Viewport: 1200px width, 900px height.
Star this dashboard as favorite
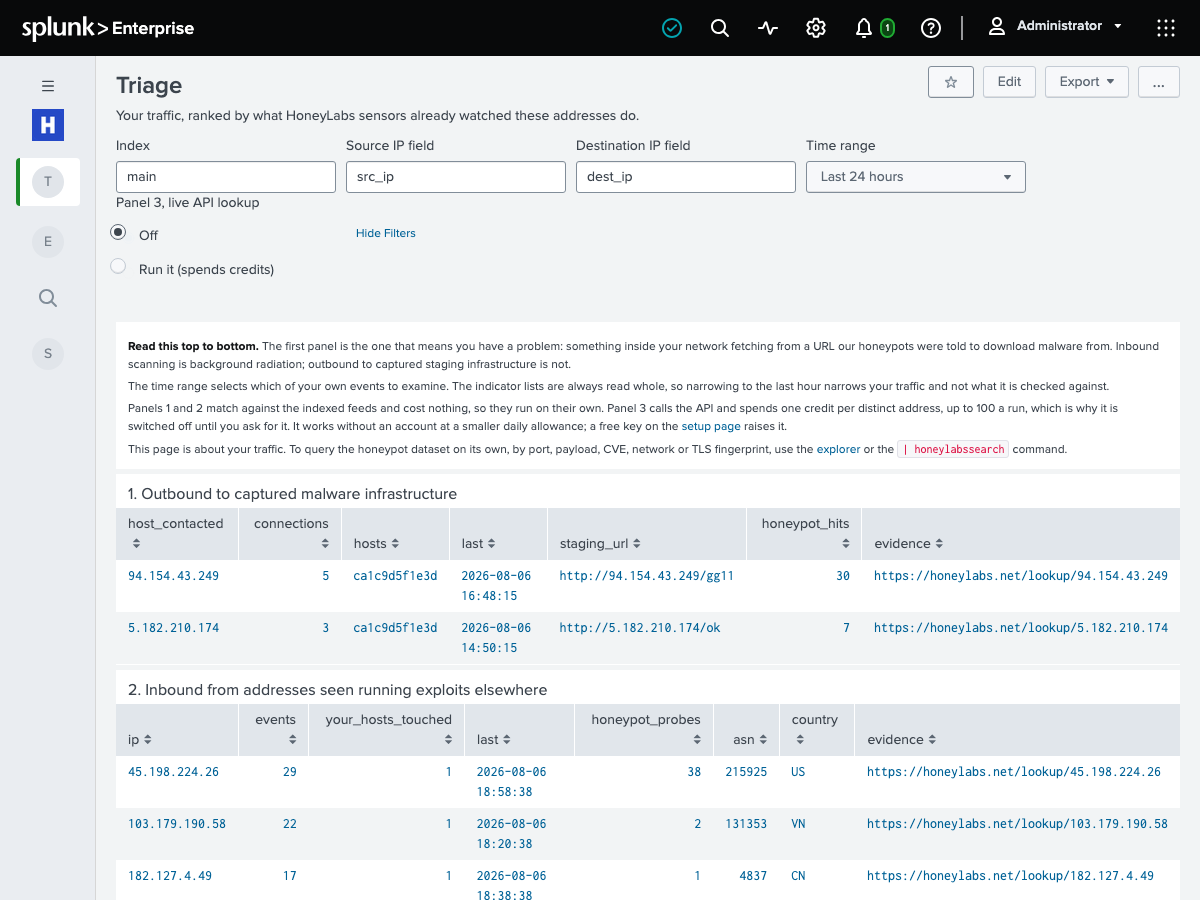point(951,82)
